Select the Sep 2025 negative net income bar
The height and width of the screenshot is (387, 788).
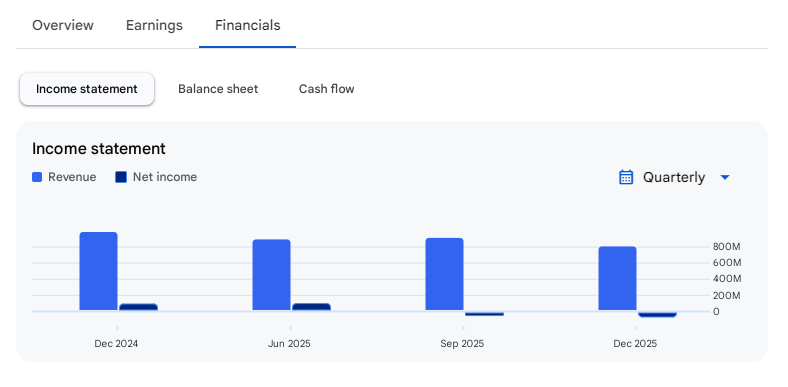click(x=484, y=314)
